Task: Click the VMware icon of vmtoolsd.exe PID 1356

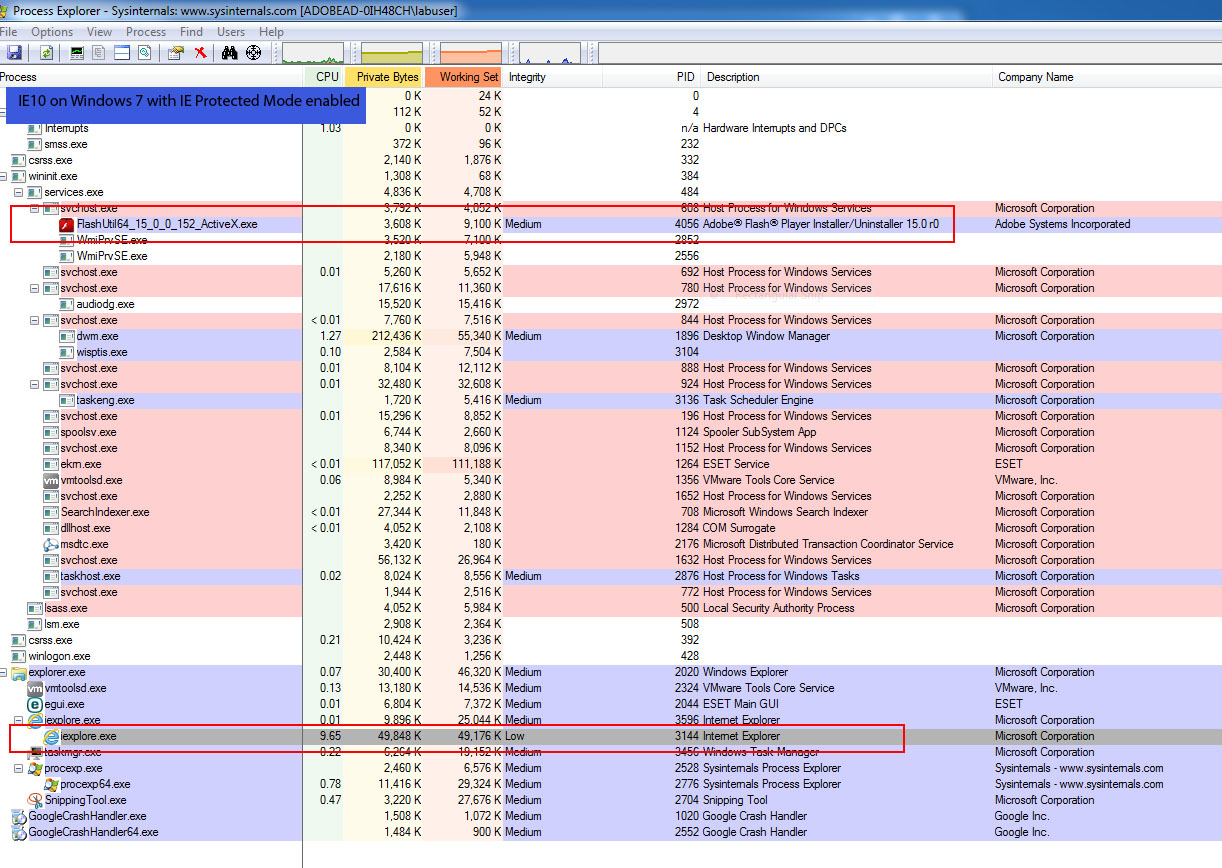Action: (x=51, y=480)
